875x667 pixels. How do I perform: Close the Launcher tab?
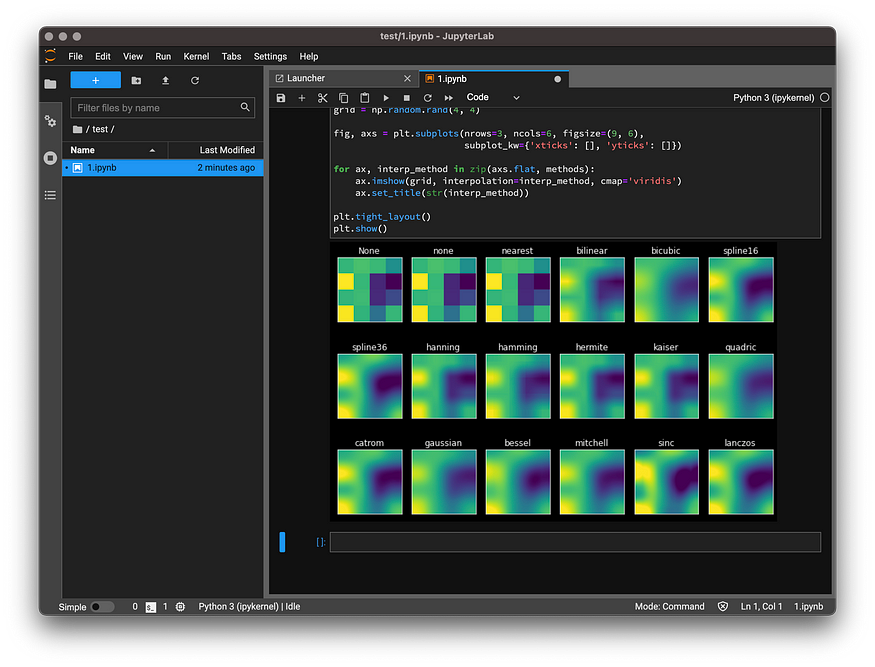[x=407, y=79]
